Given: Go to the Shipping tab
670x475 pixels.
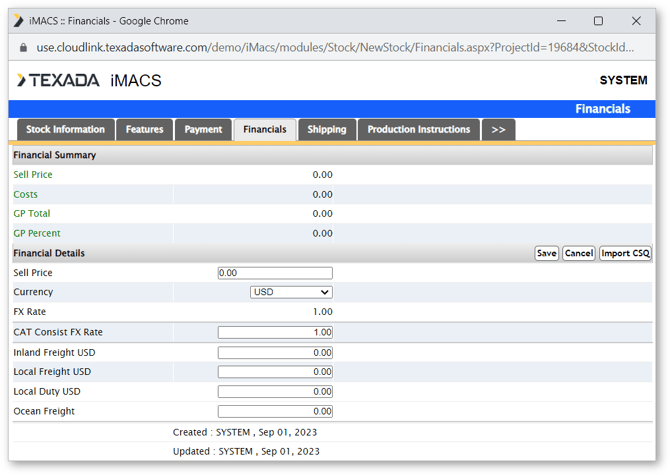Looking at the screenshot, I should 326,130.
